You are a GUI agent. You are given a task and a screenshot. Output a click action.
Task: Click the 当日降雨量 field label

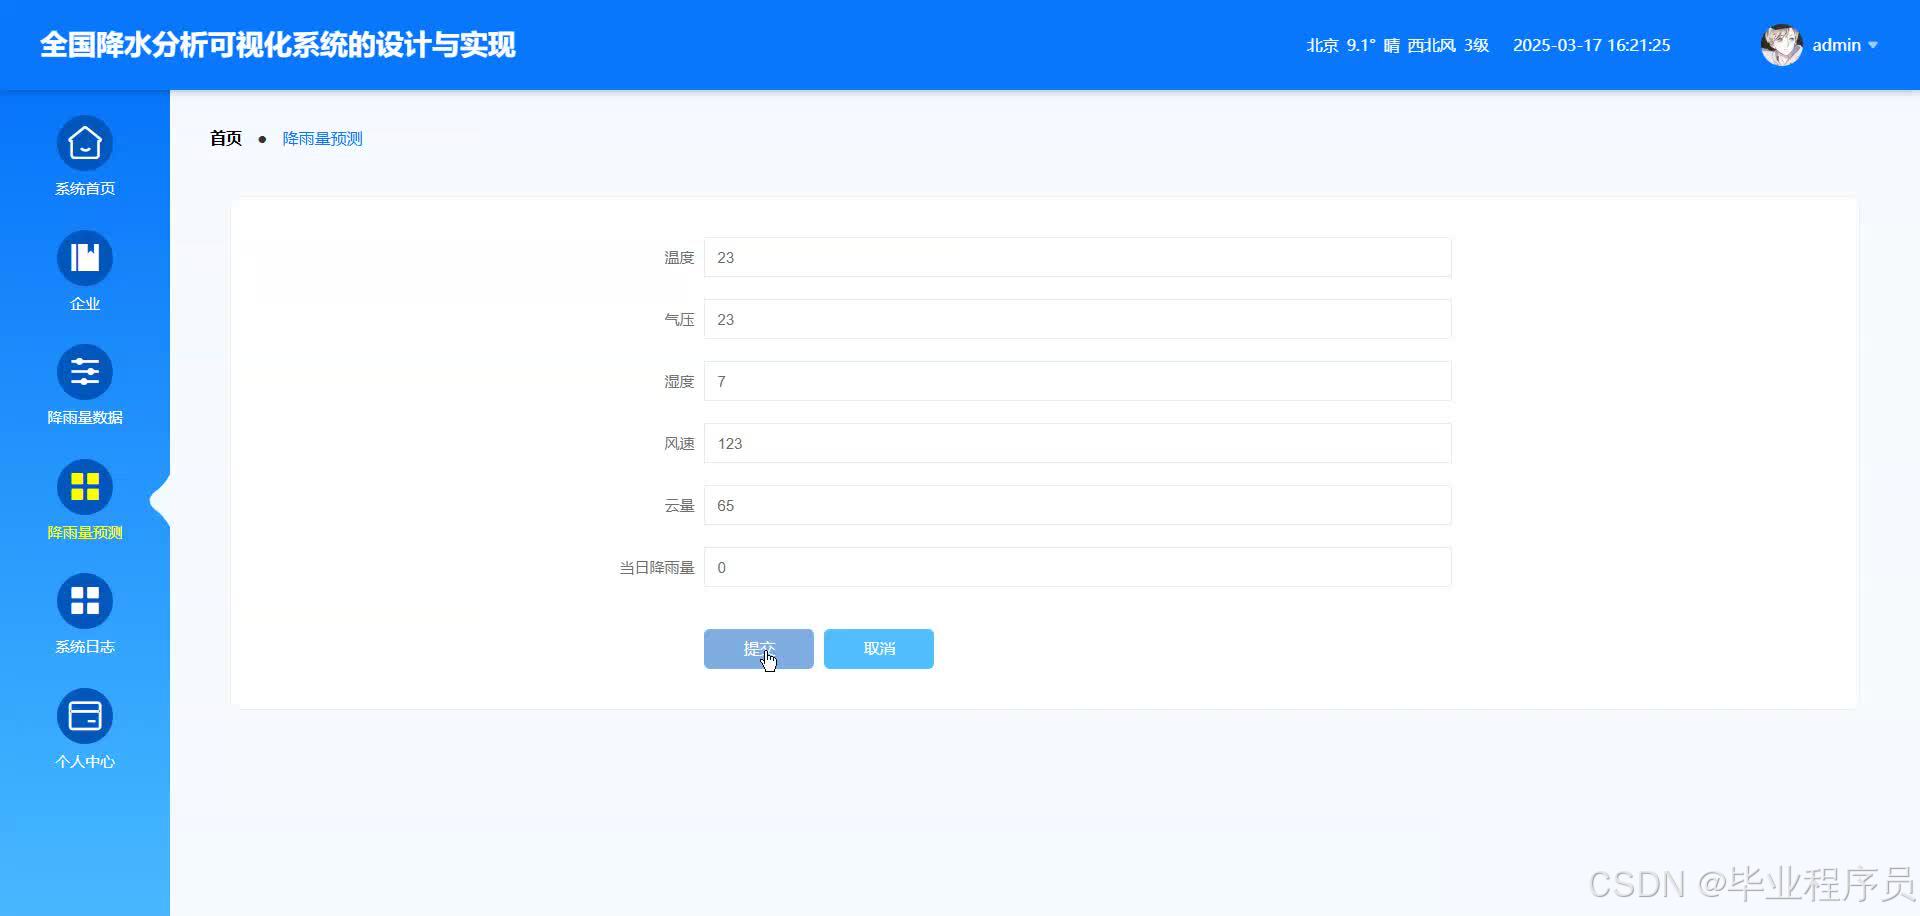click(x=657, y=568)
